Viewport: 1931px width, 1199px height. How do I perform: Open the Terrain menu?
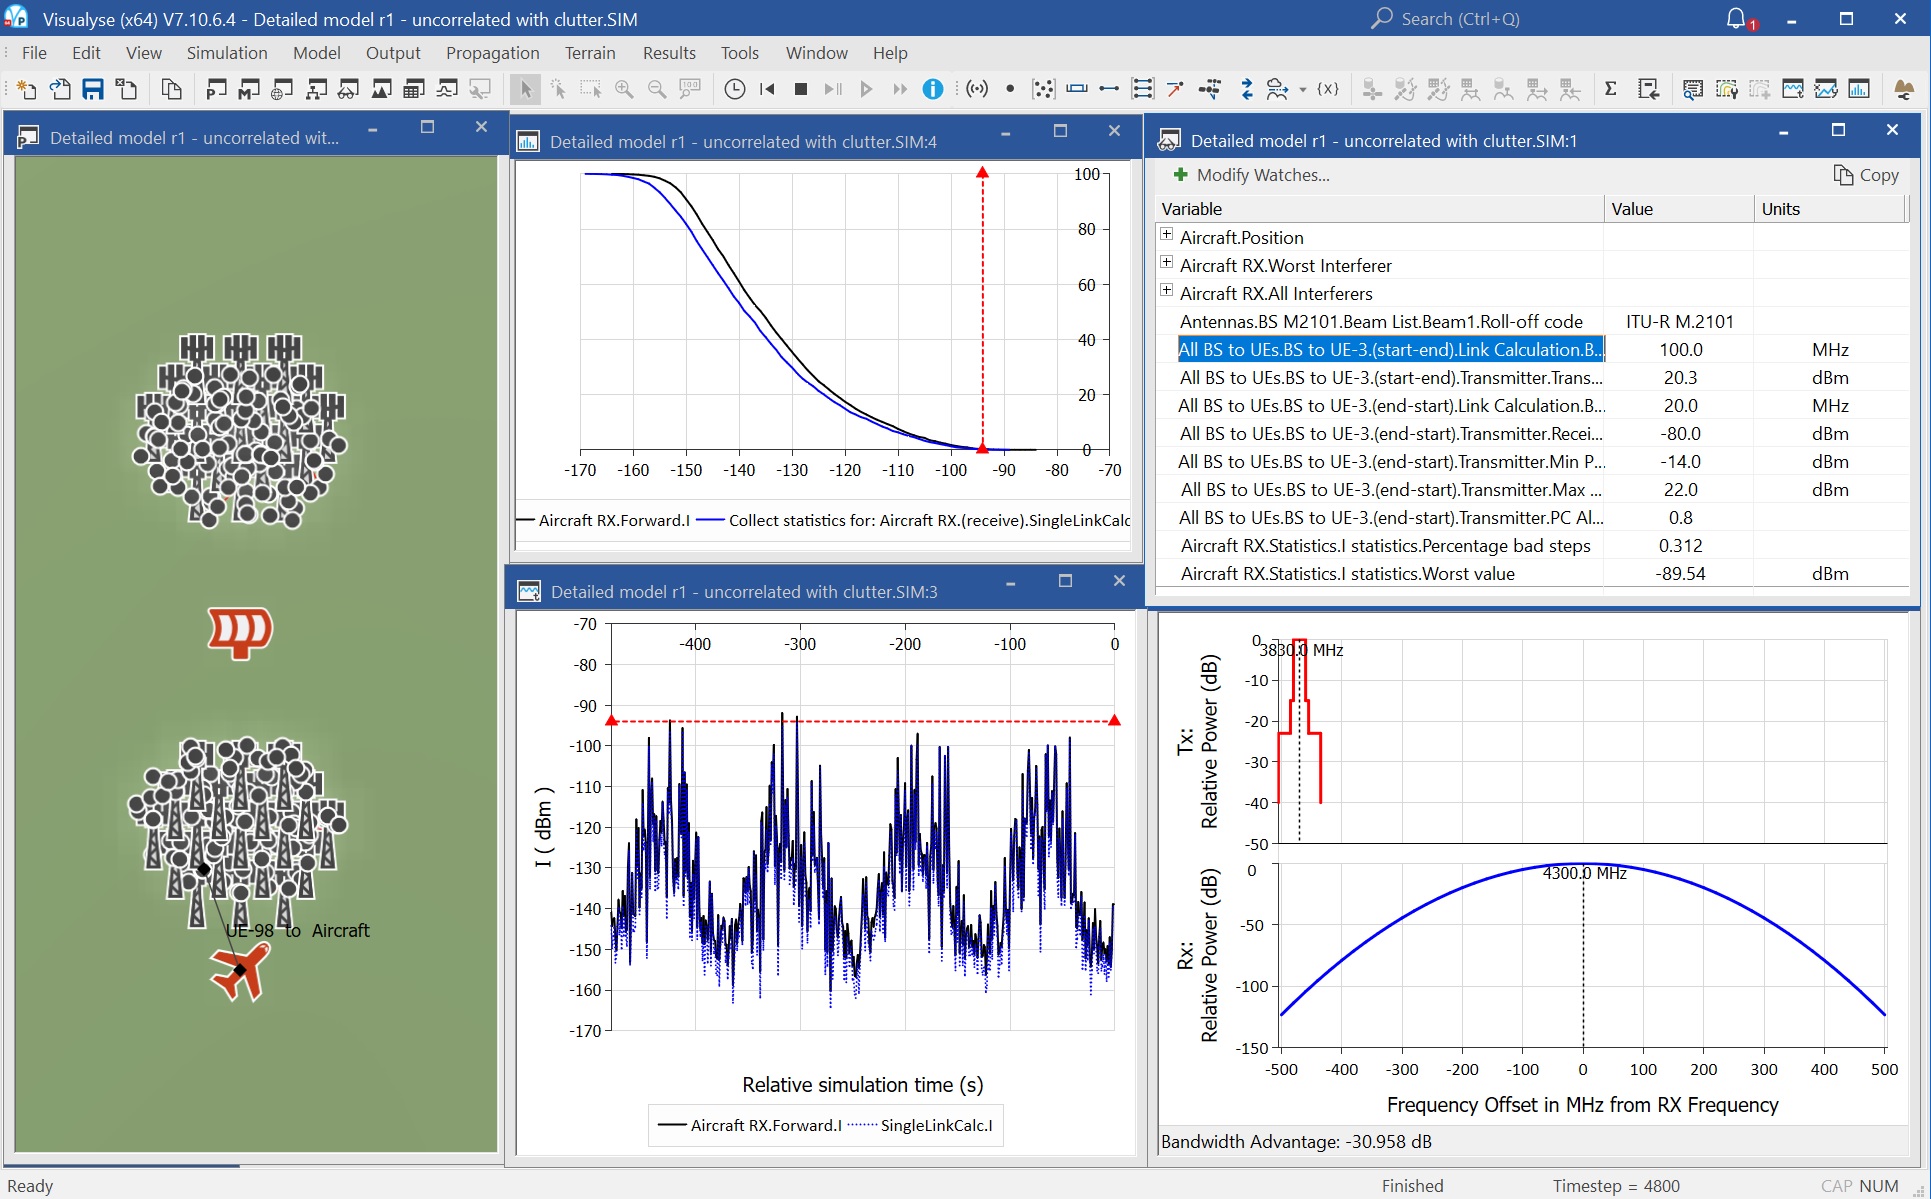[x=590, y=53]
